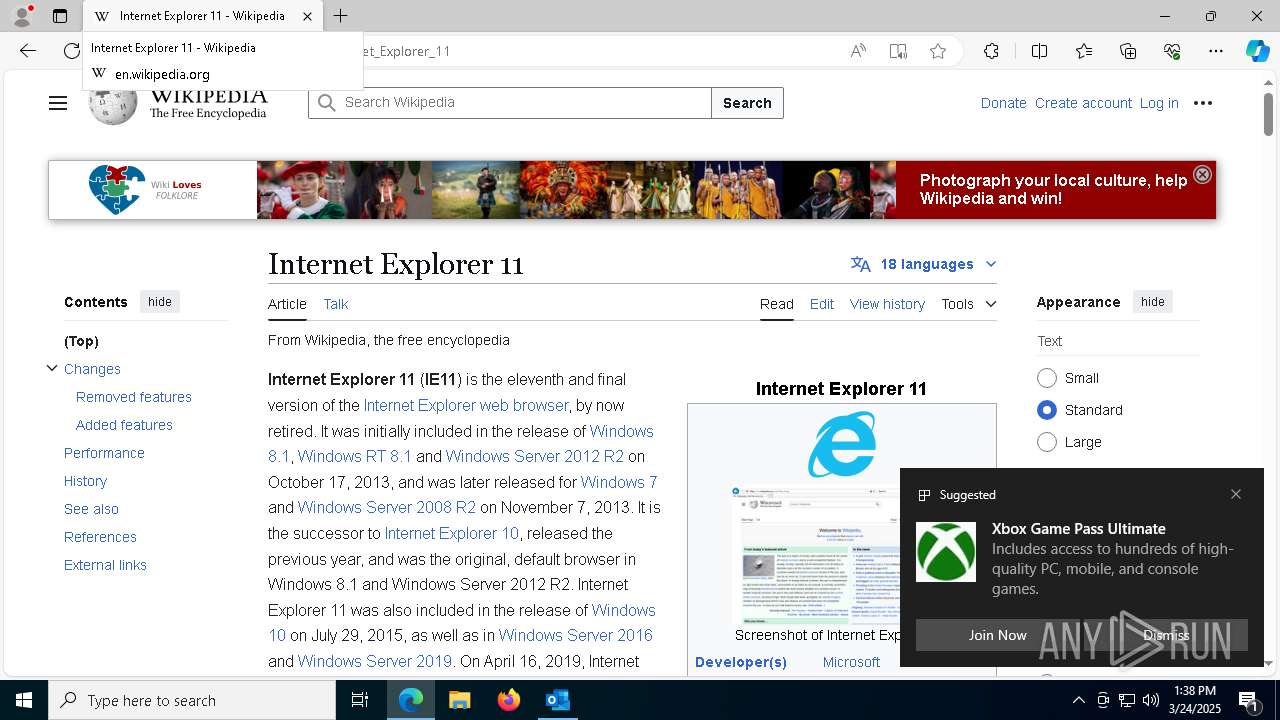The image size is (1280, 720).
Task: Open Immersive Reader icon
Action: 898,51
